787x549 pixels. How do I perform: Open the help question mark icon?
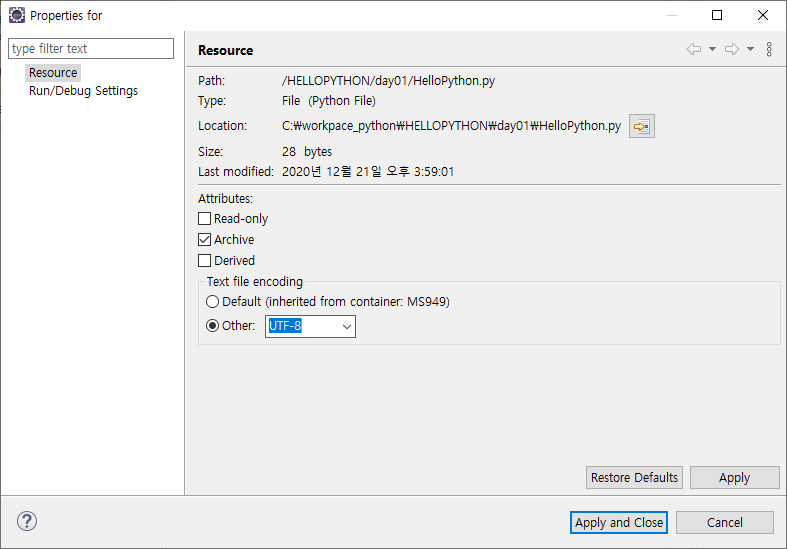27,521
